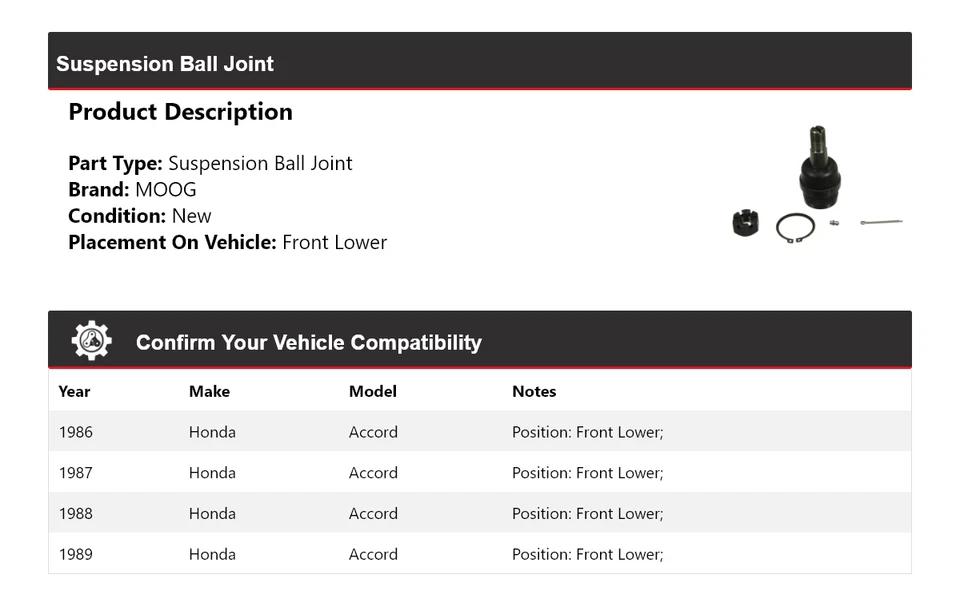Click the snap ring in product photo
The height and width of the screenshot is (606, 960).
click(795, 228)
